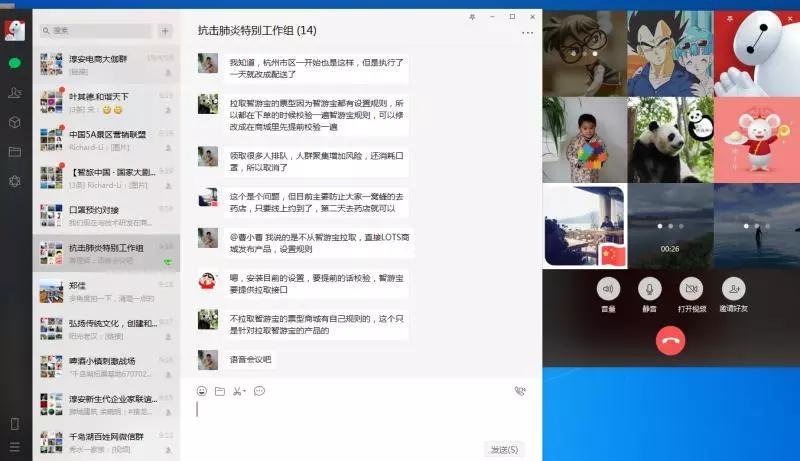Pin the voice call window on top
800x461 pixels.
tap(730, 18)
